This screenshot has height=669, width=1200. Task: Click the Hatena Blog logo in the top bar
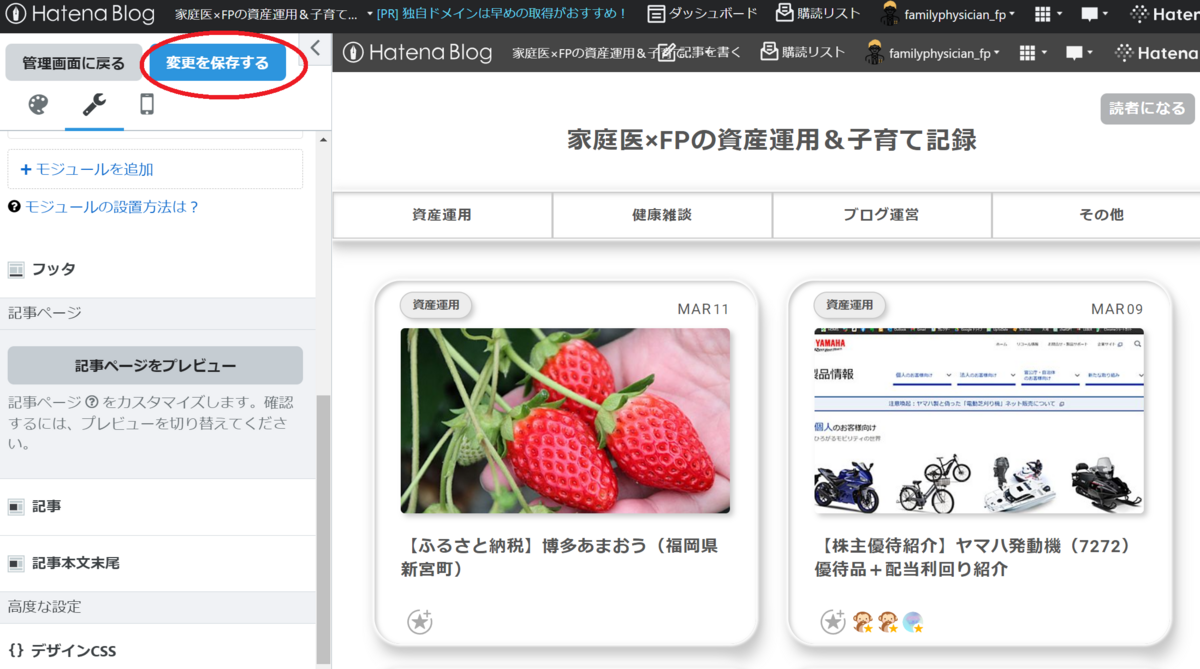80,14
